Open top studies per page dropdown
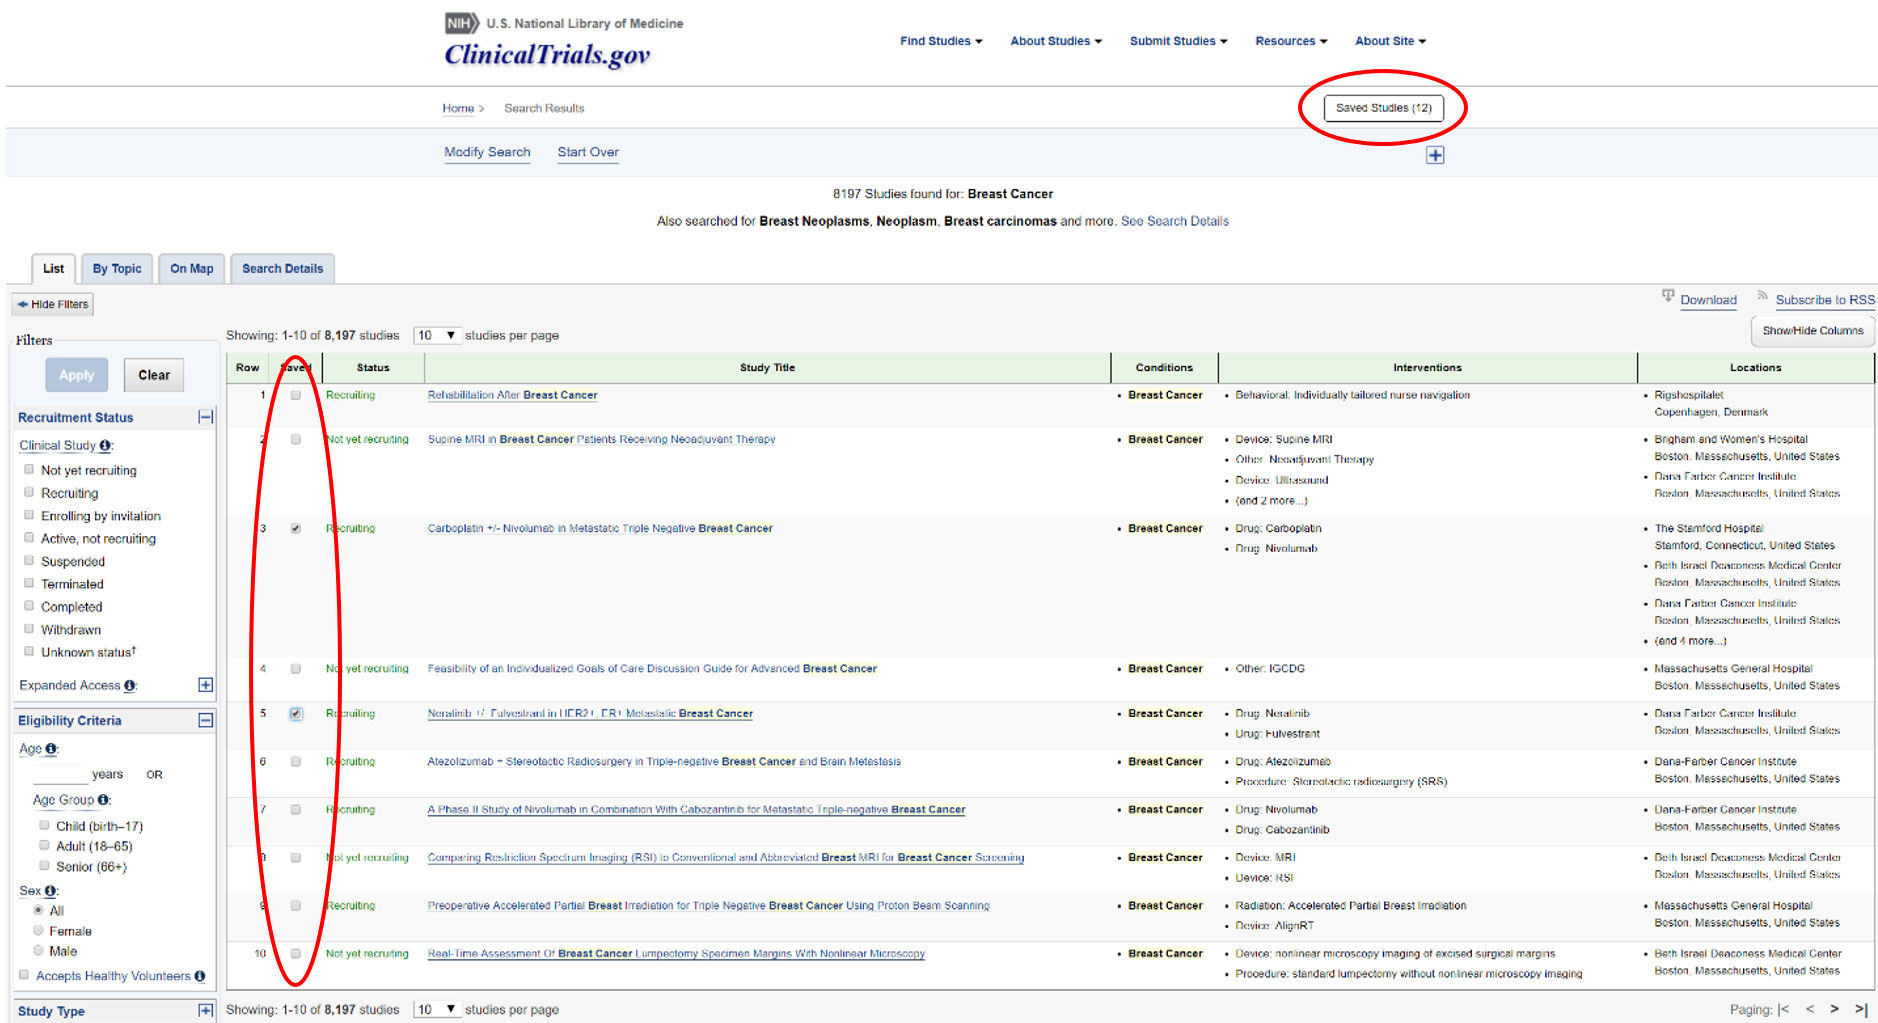The width and height of the screenshot is (1878, 1023). [x=437, y=335]
